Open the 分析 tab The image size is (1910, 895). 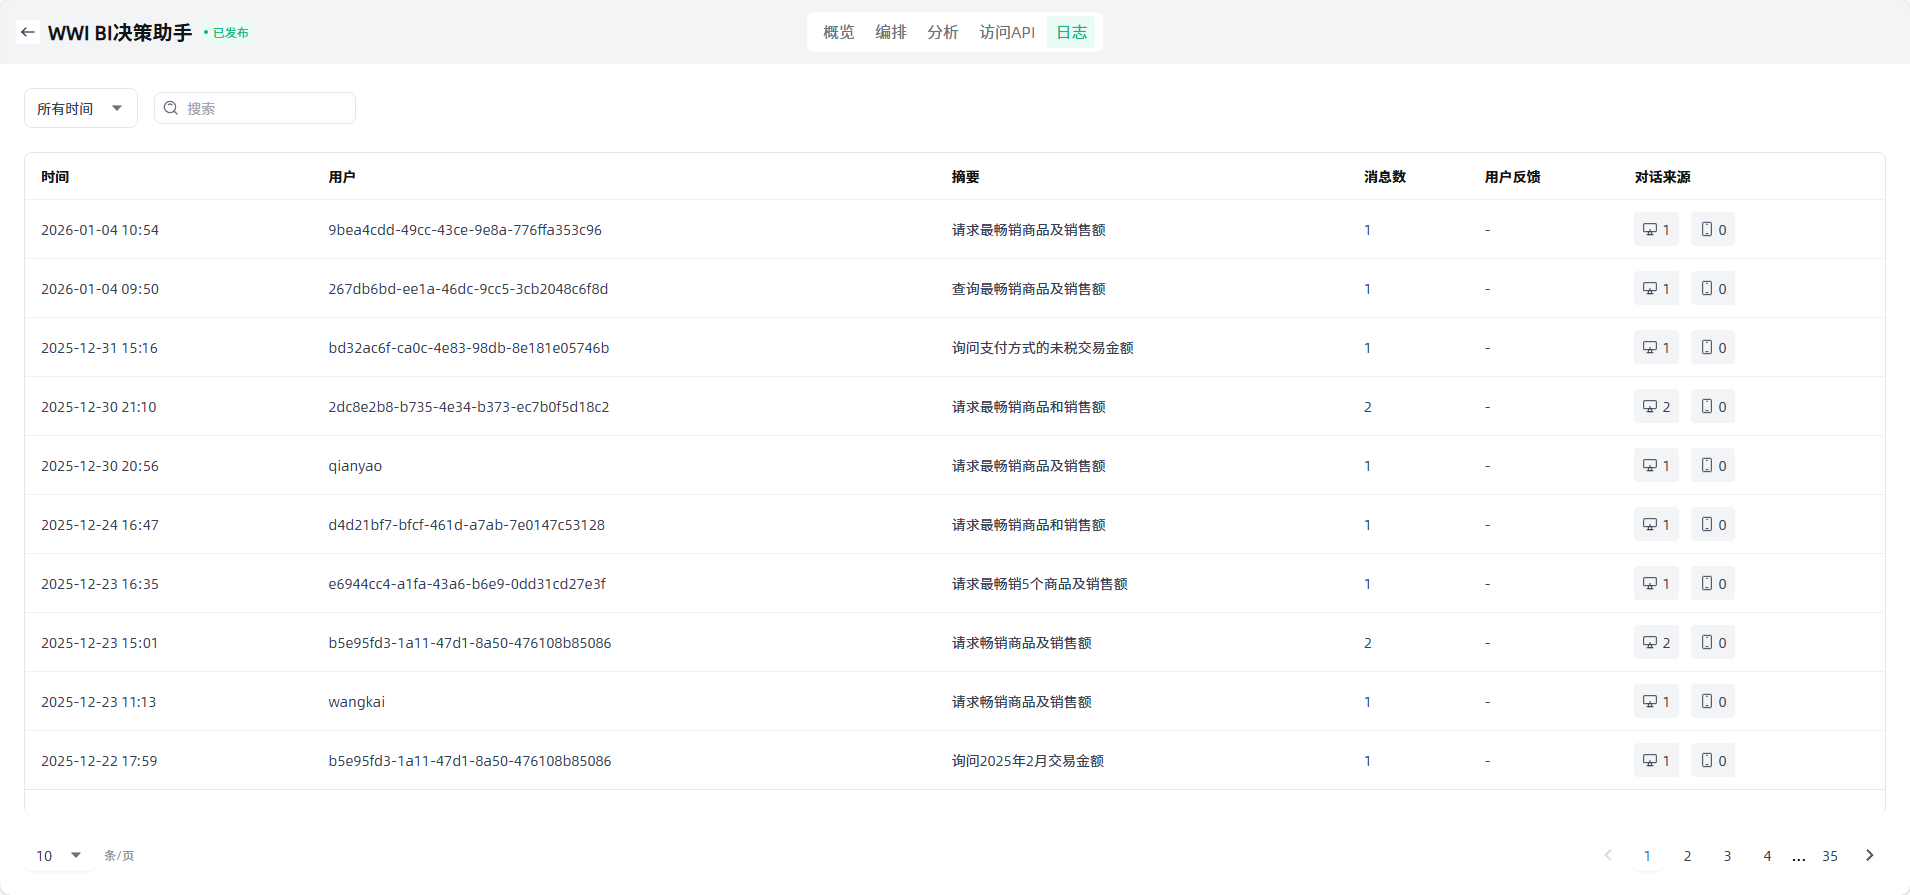pyautogui.click(x=942, y=32)
